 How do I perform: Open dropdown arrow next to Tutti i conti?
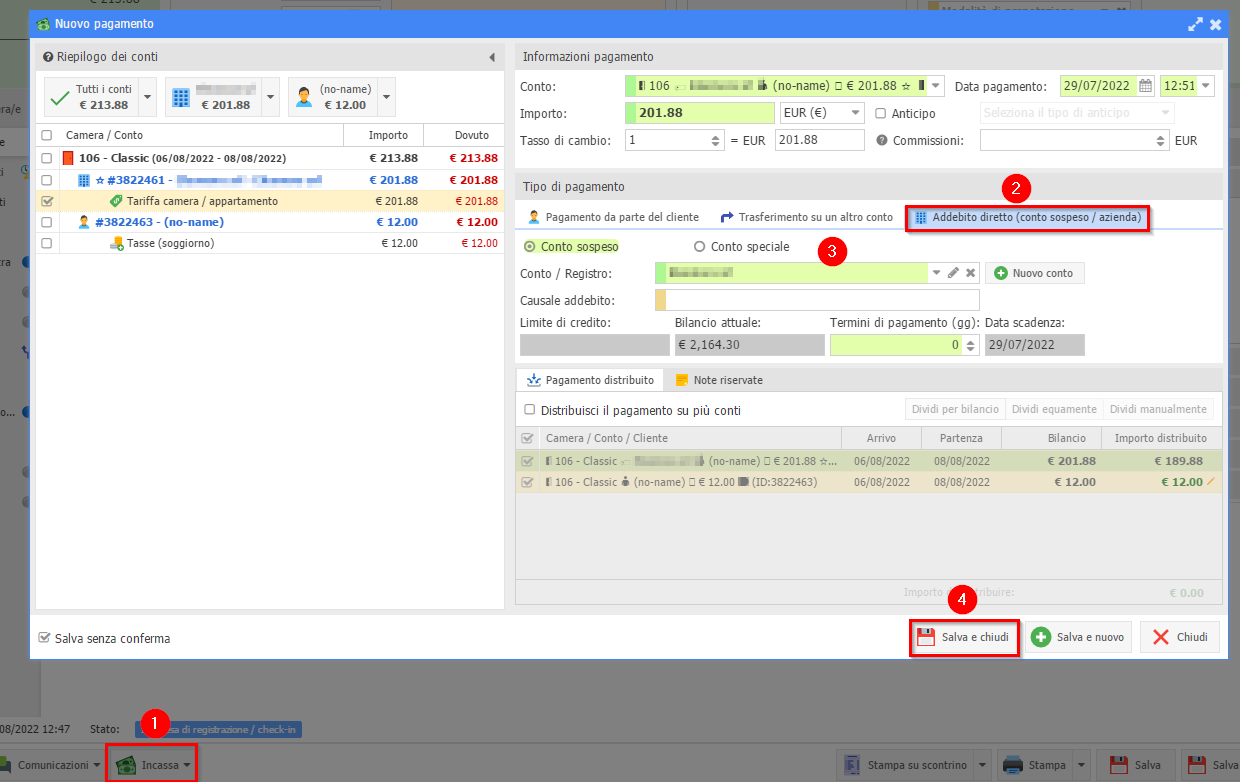(x=148, y=97)
